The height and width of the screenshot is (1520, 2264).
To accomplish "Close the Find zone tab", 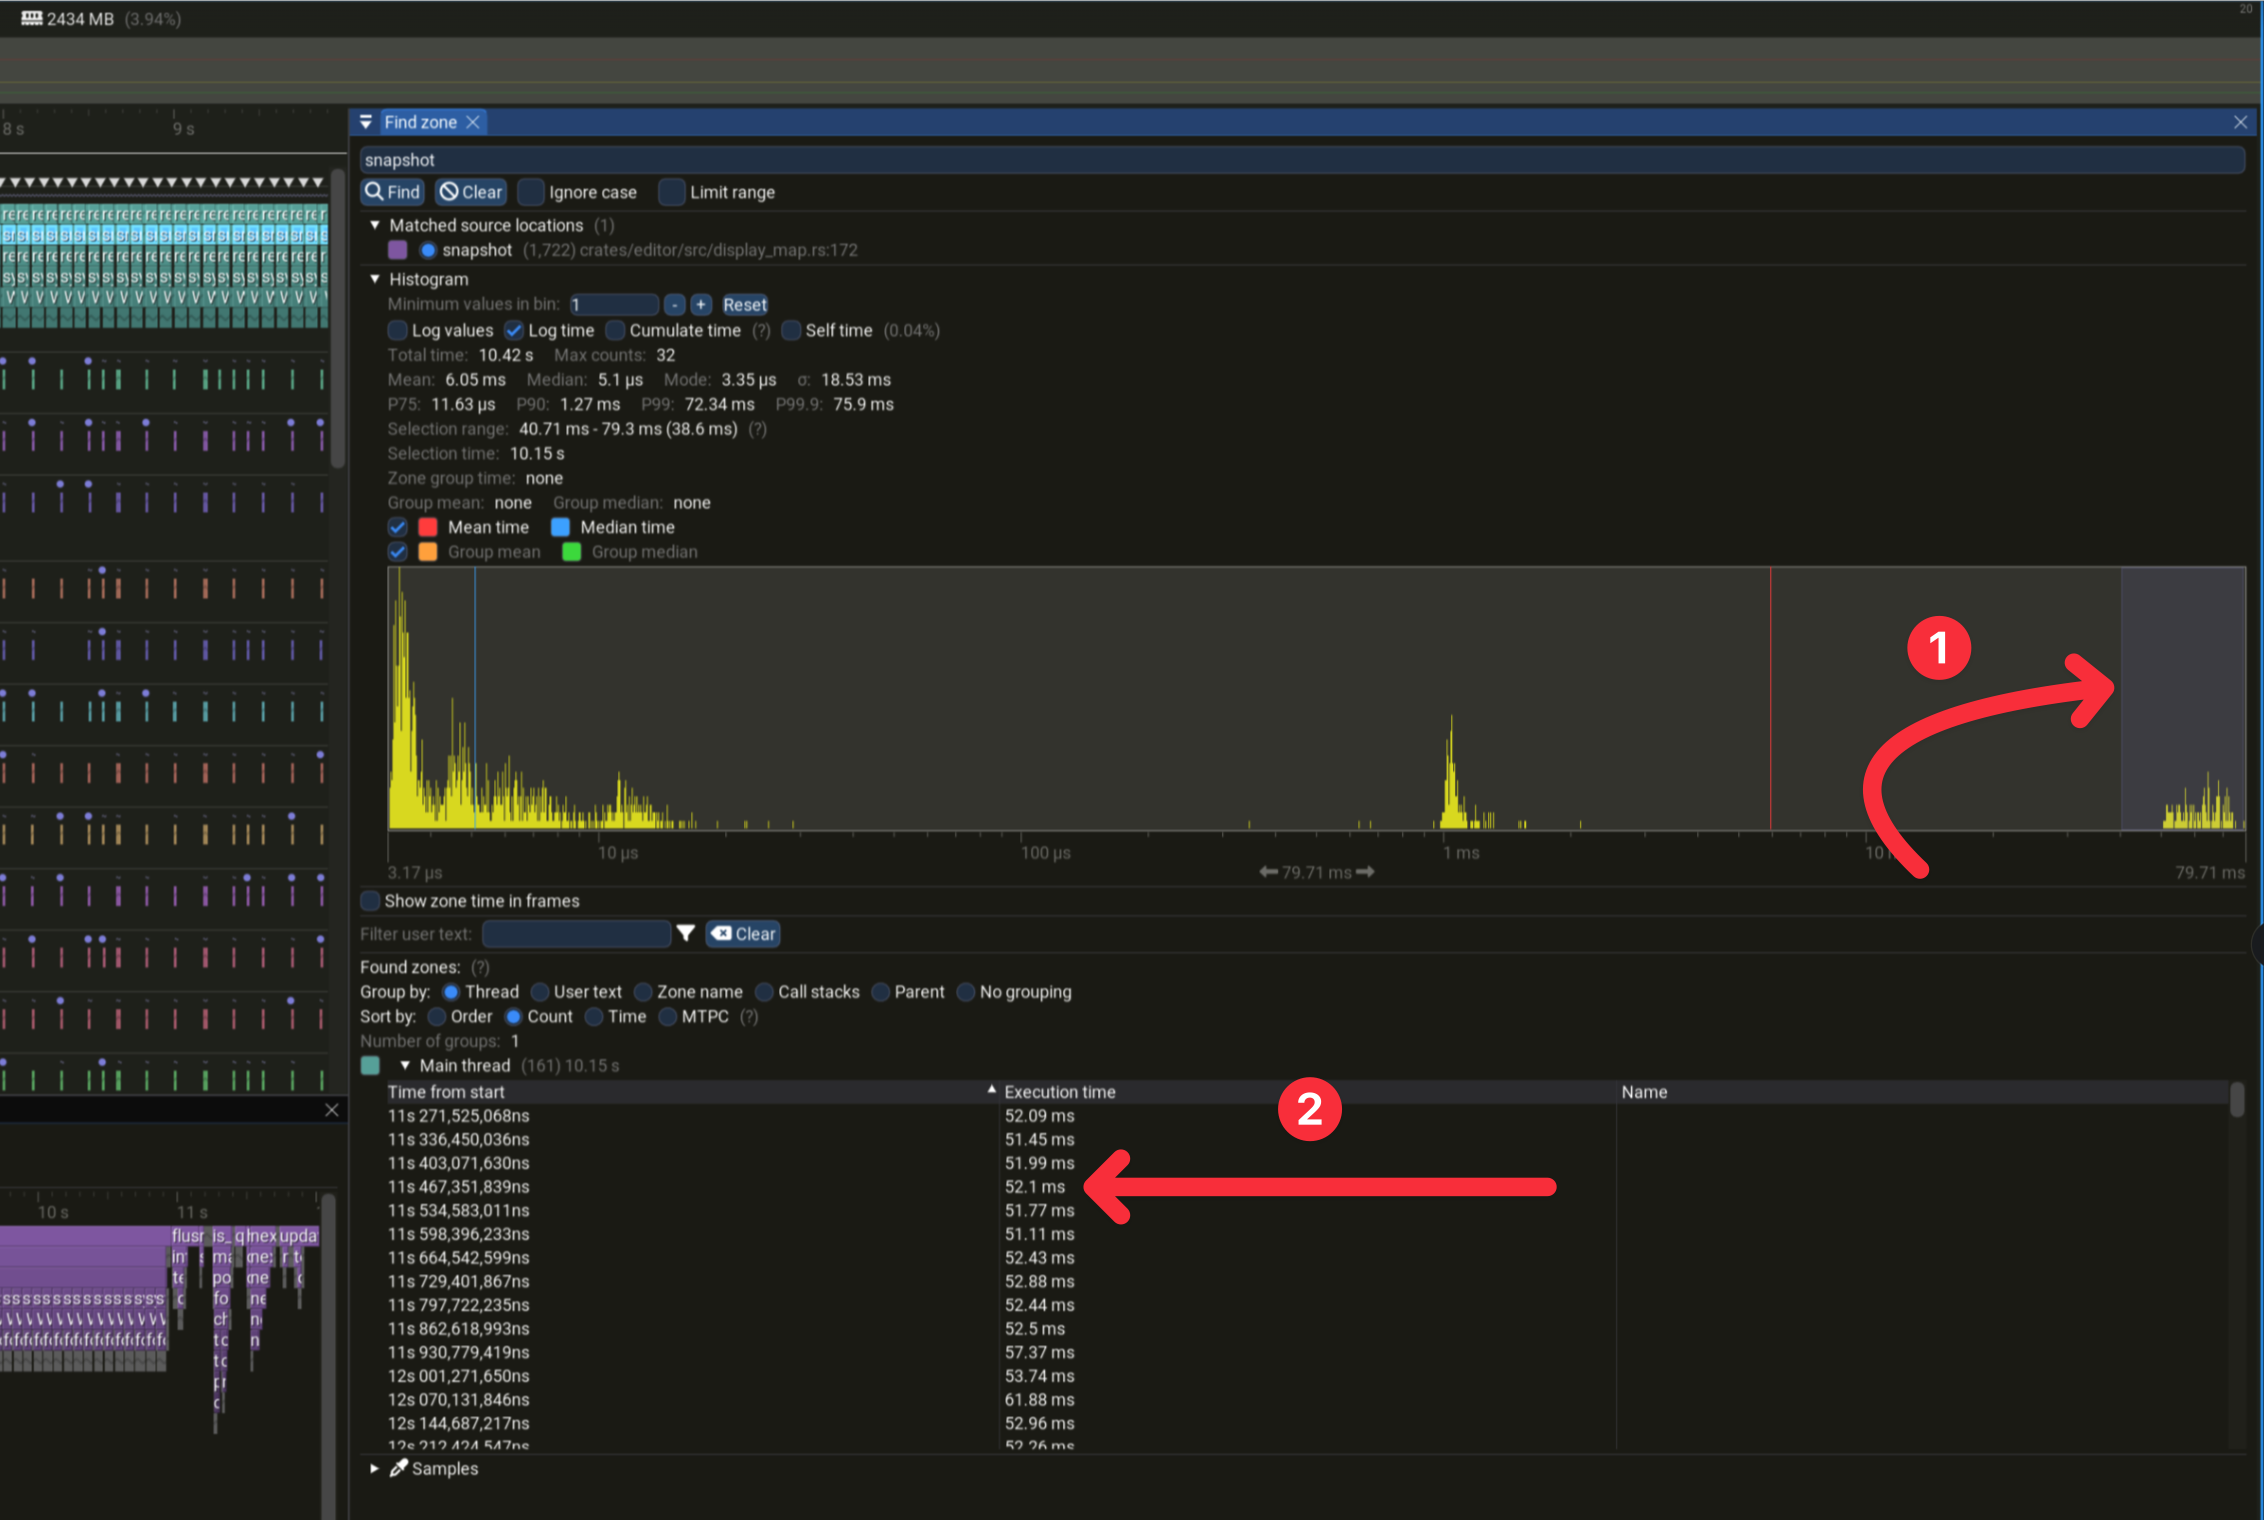I will pos(473,122).
